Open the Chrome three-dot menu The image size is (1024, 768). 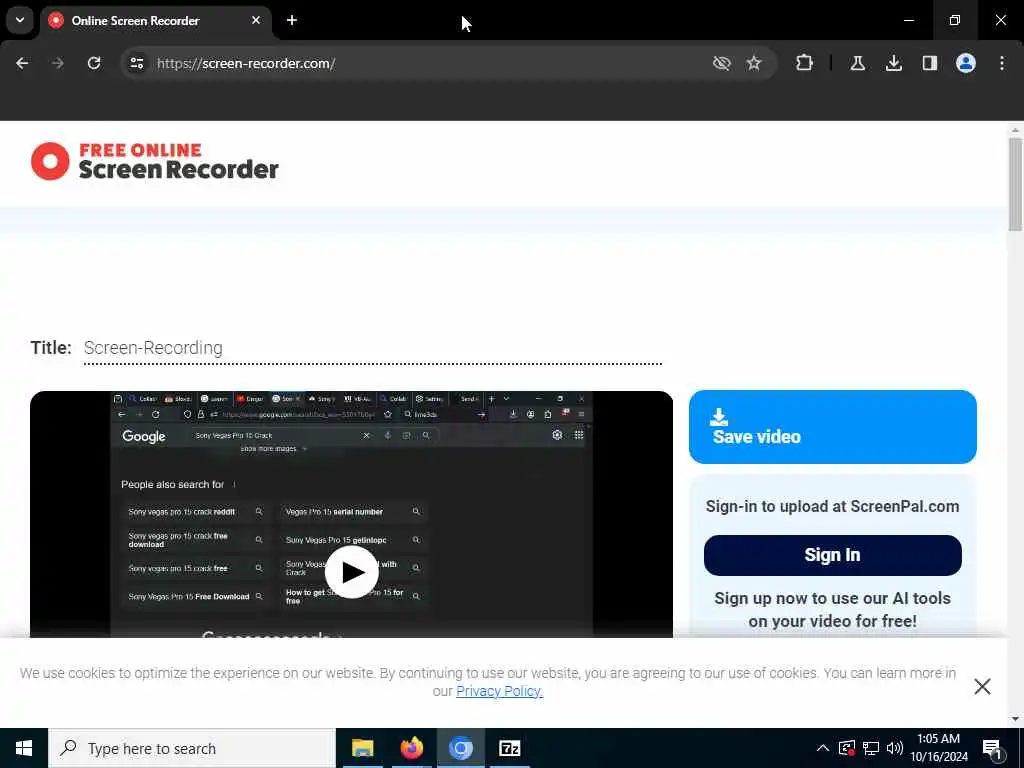coord(1002,63)
